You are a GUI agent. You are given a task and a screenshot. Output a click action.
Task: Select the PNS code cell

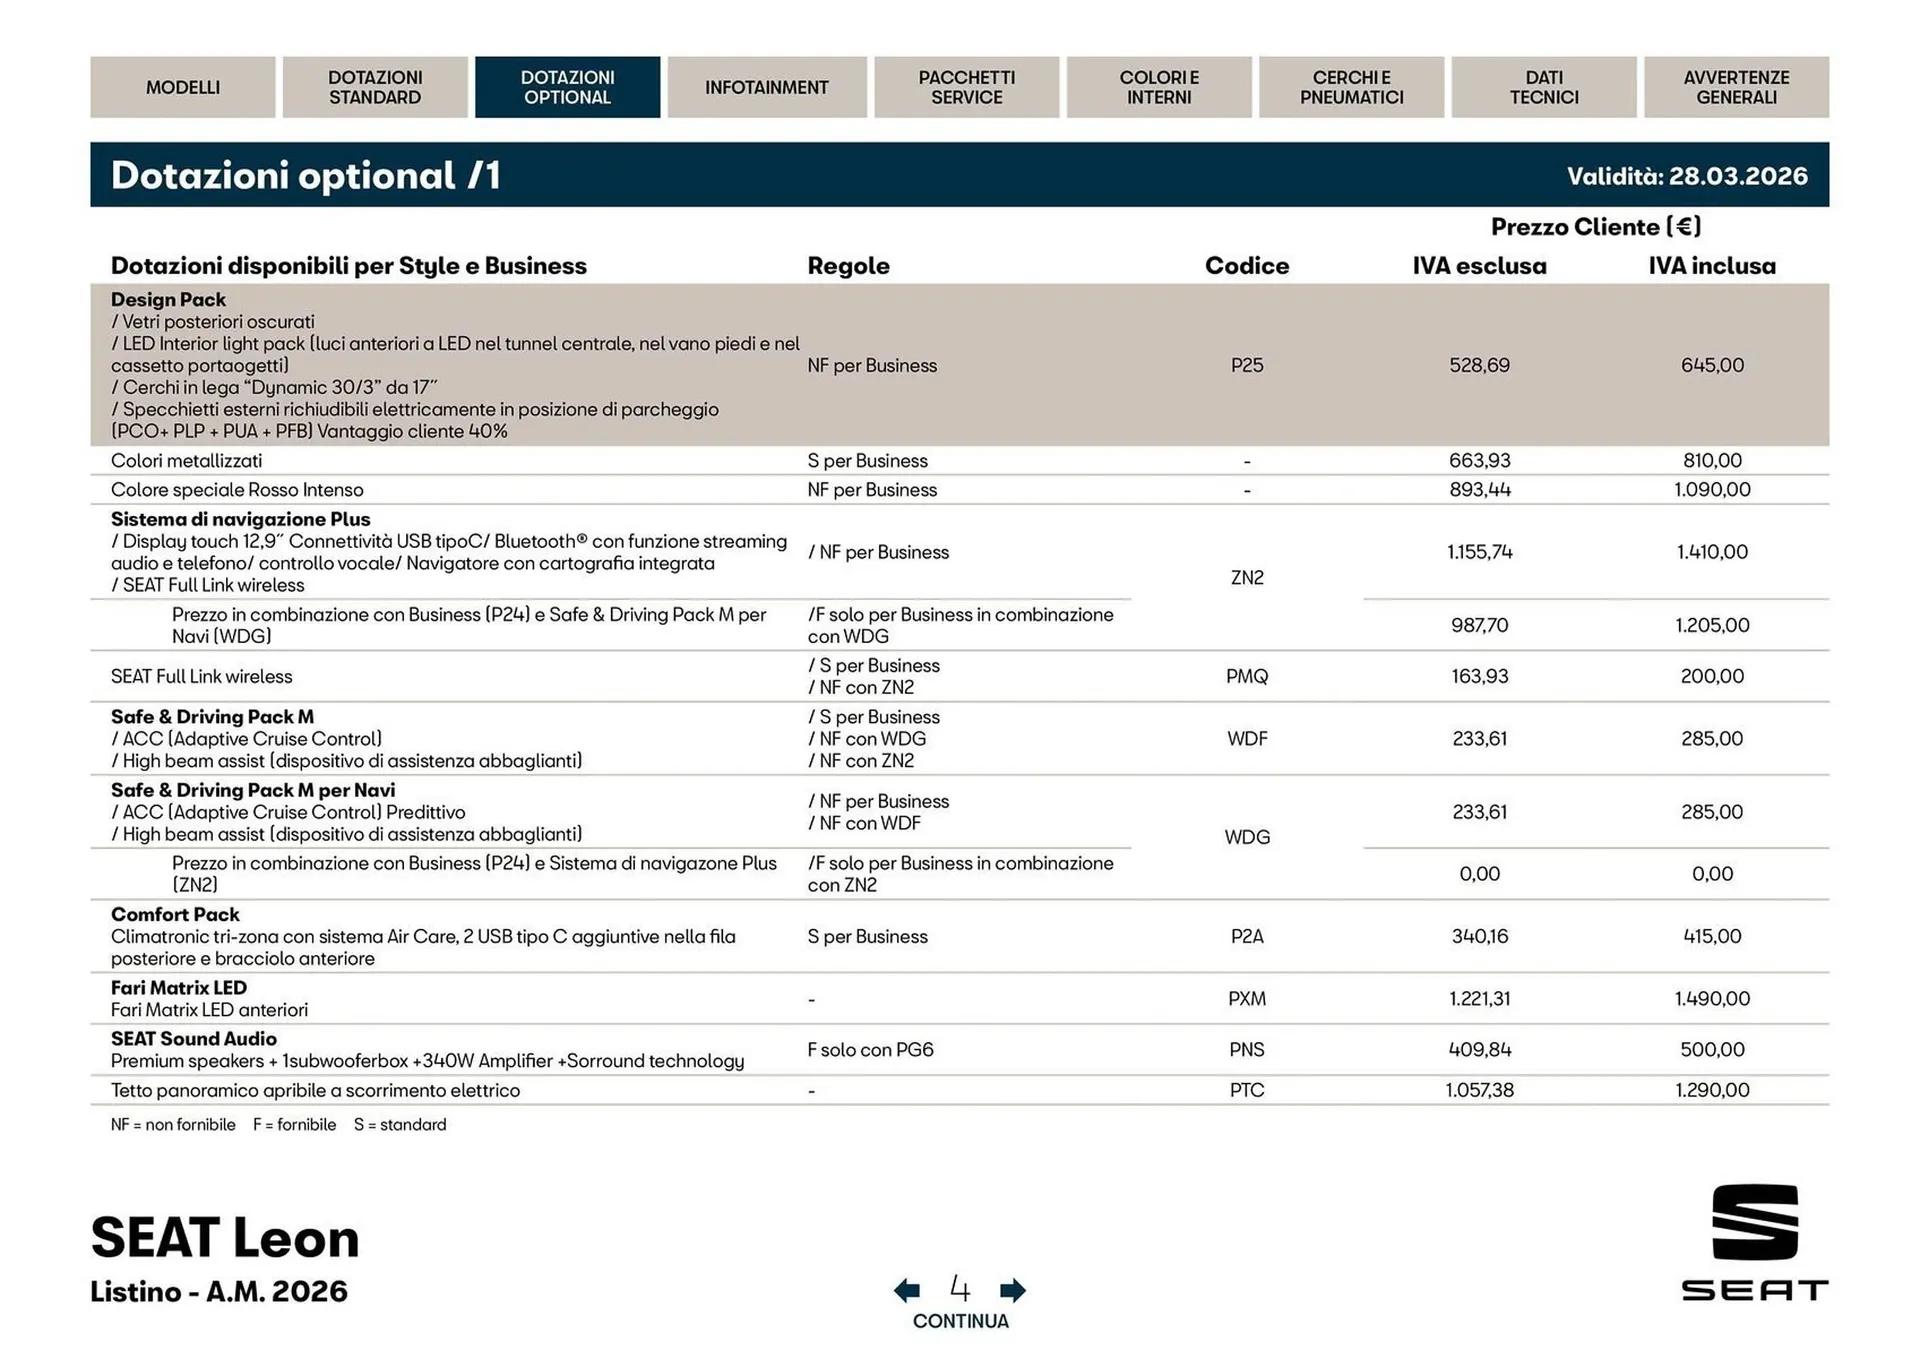point(1247,1049)
